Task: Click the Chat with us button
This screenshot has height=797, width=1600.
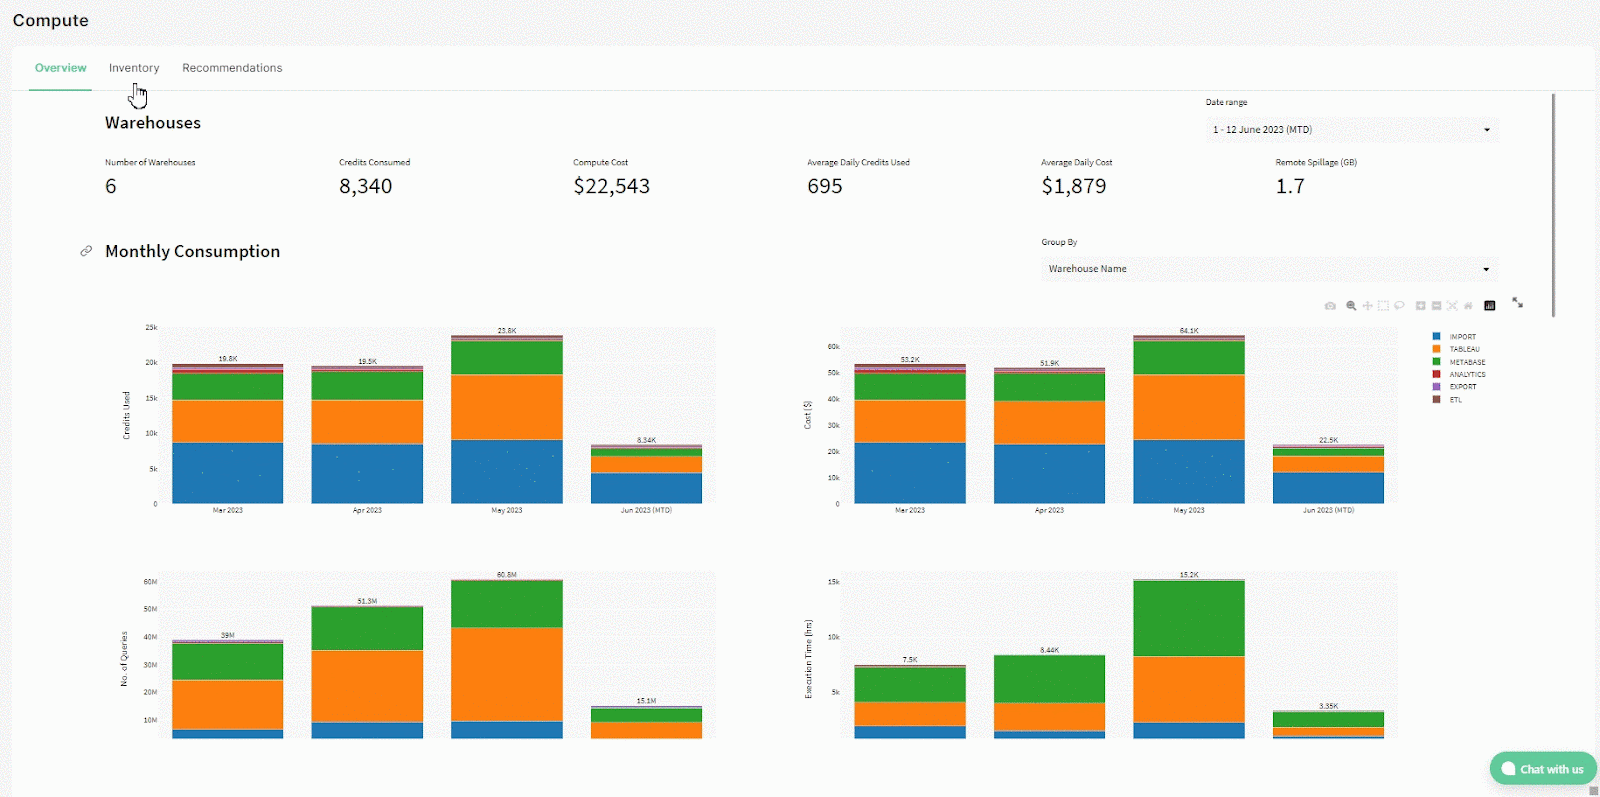Action: 1542,769
